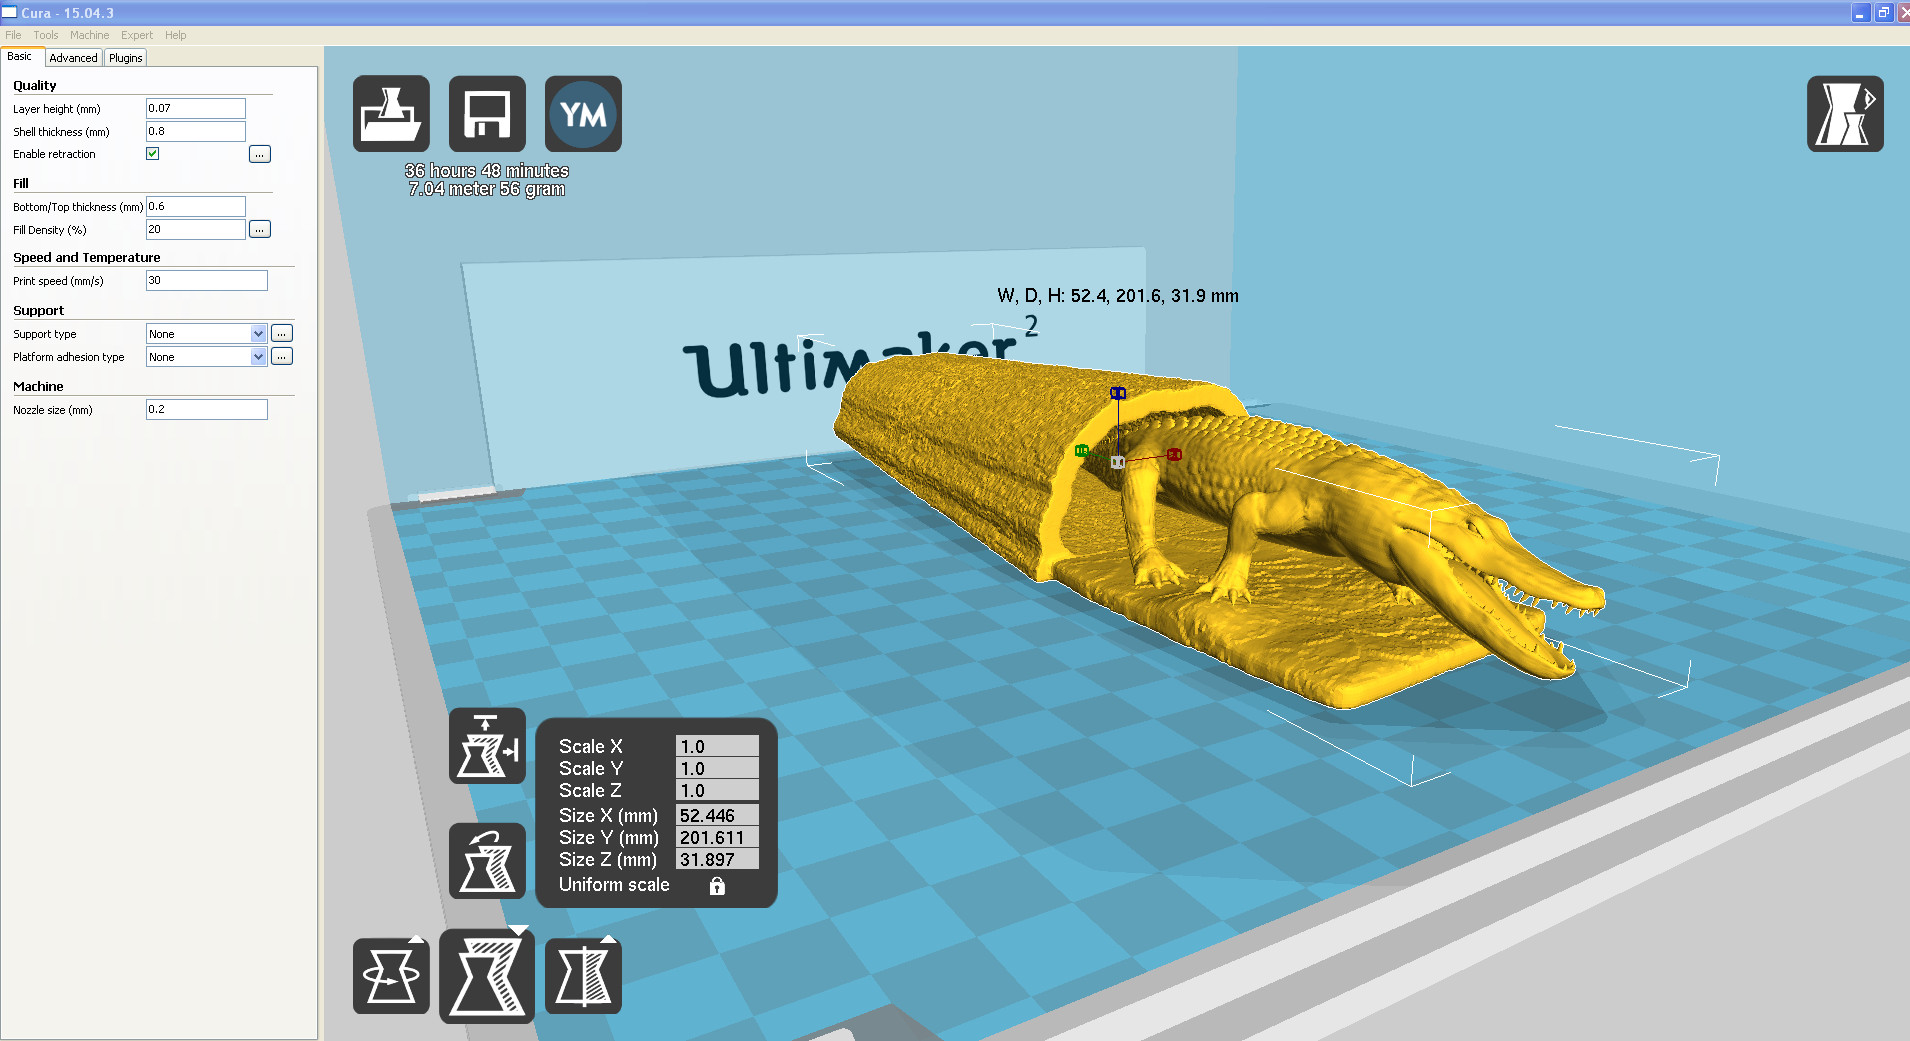Image resolution: width=1910 pixels, height=1041 pixels.
Task: Click the View mode icon in top-right corner
Action: (1845, 113)
